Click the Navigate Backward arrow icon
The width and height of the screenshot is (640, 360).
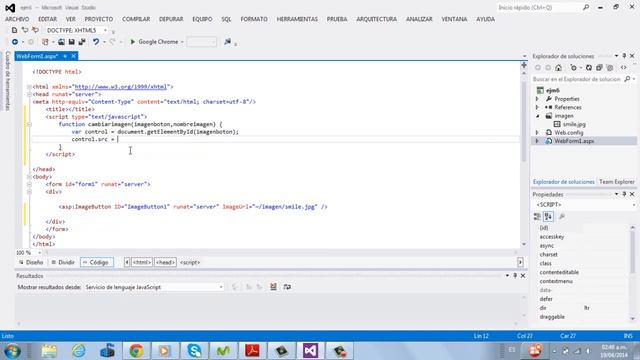point(15,42)
